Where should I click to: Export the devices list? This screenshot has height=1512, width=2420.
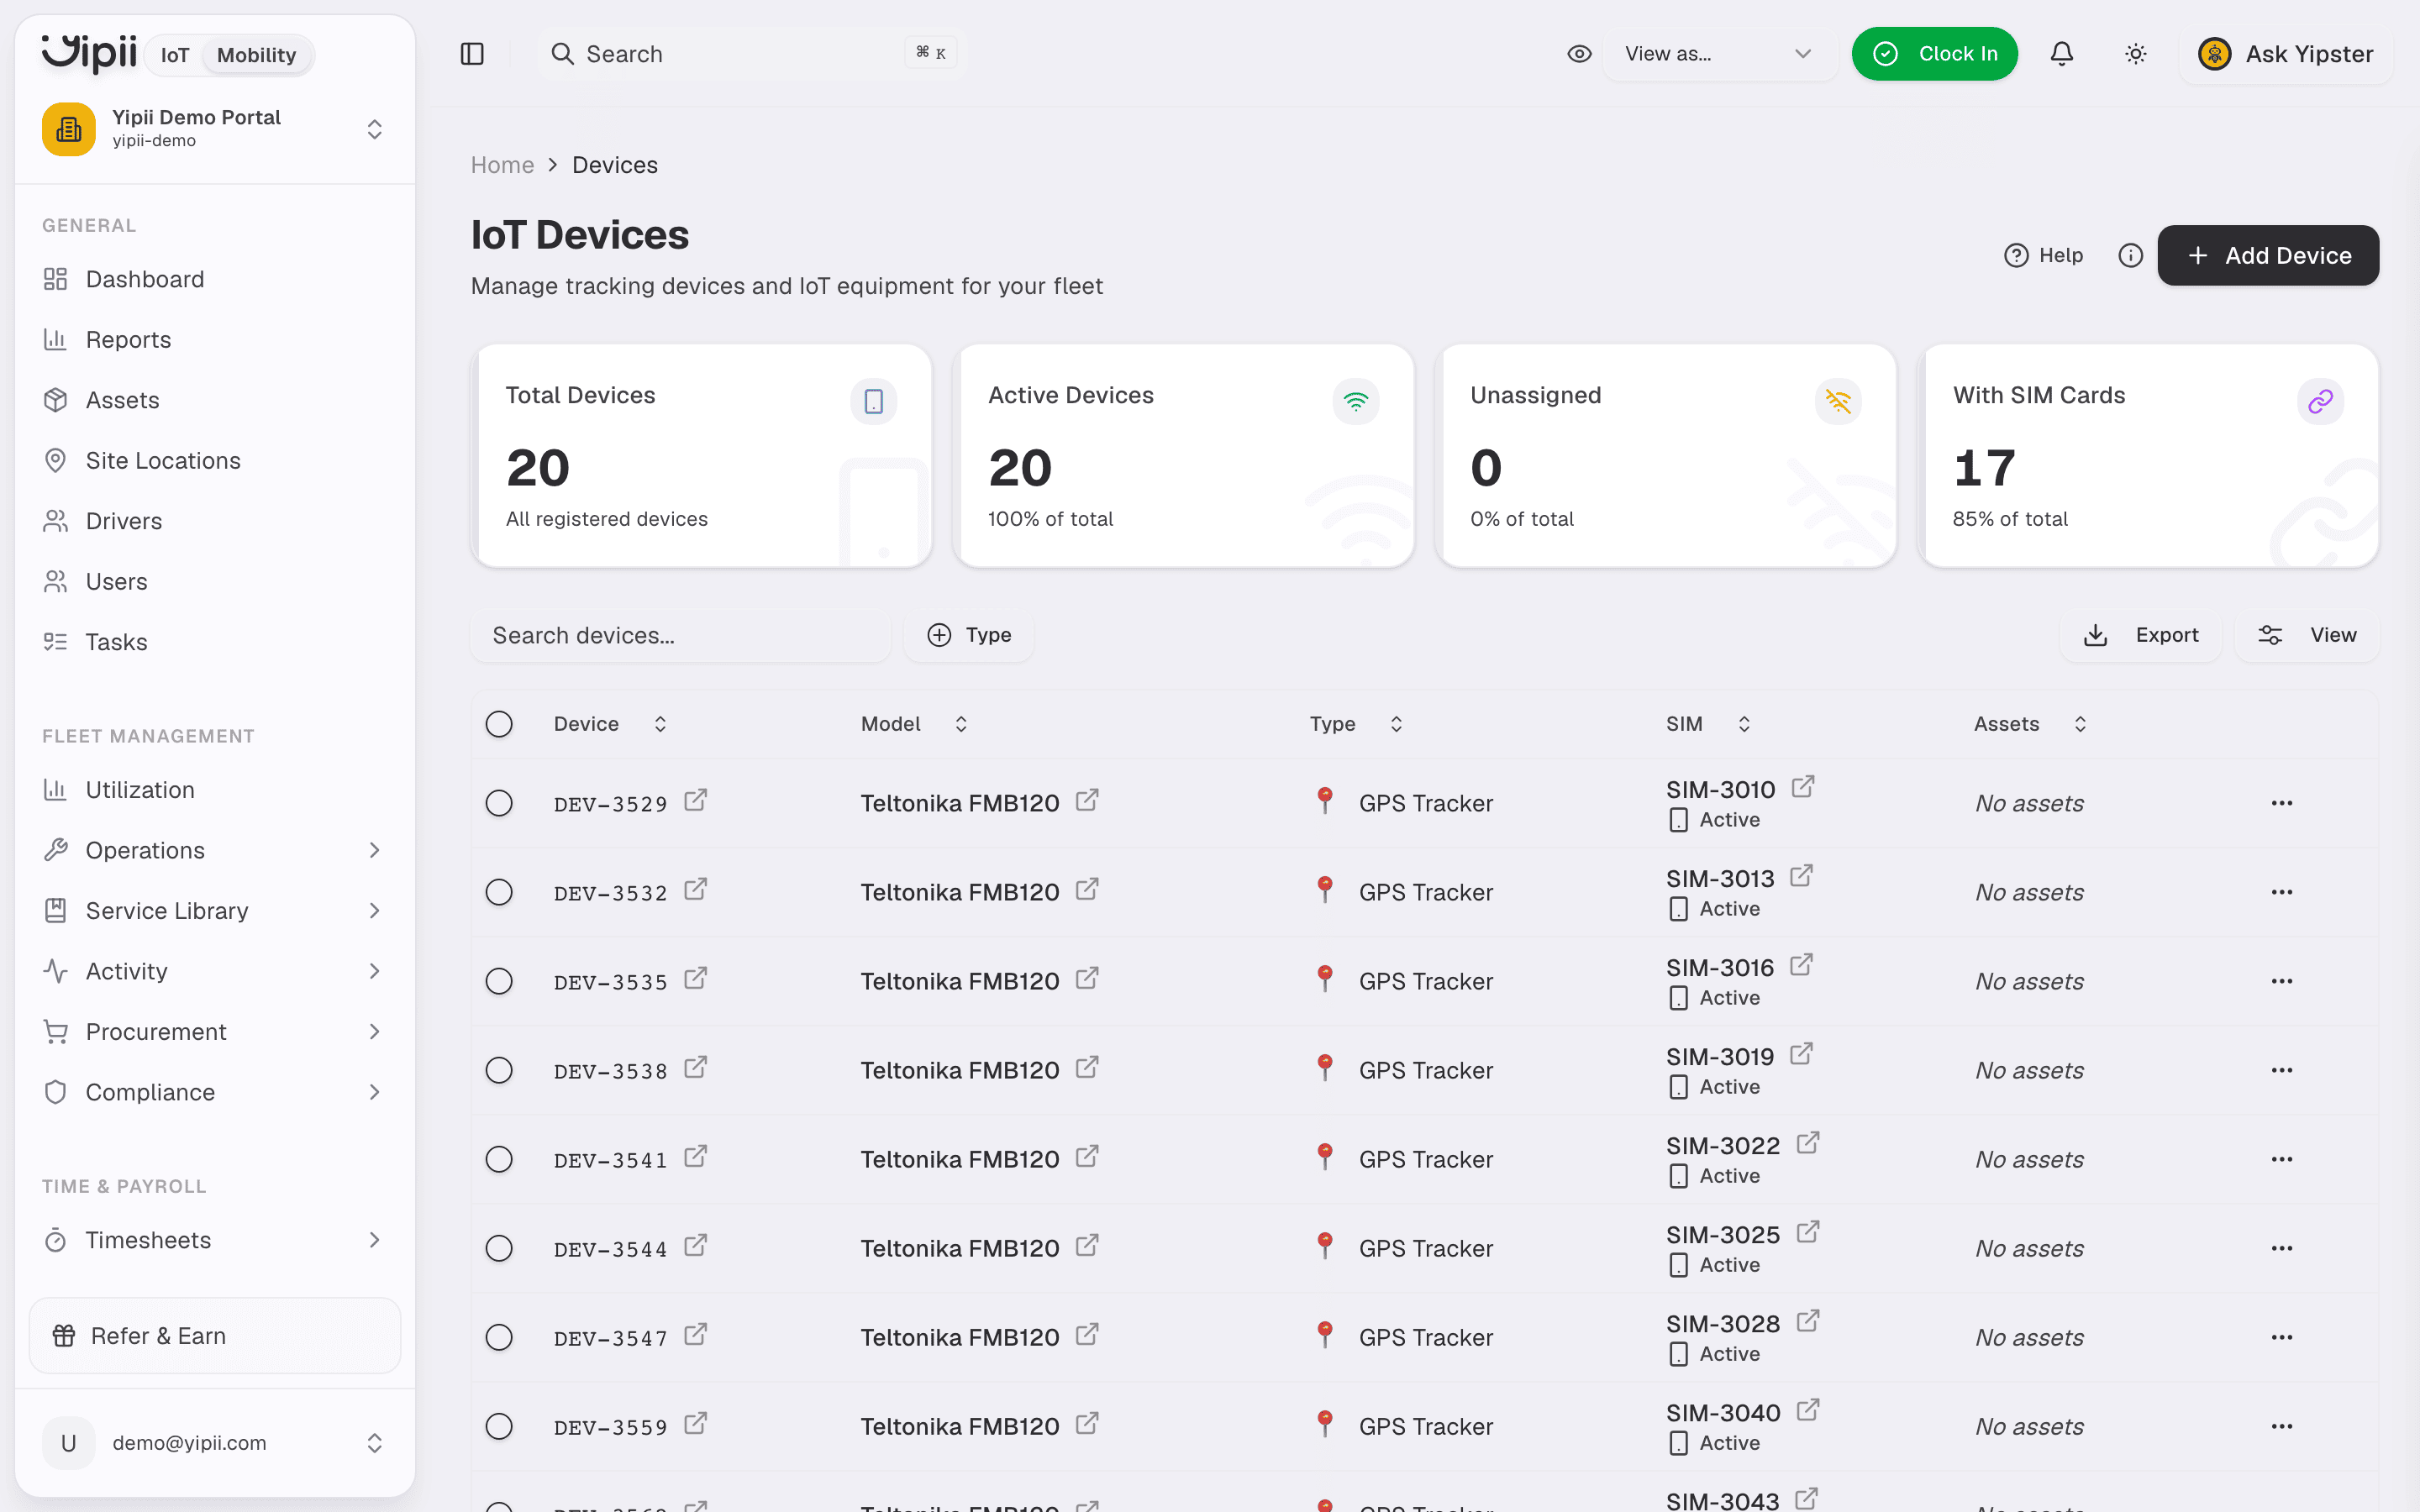pos(2140,635)
